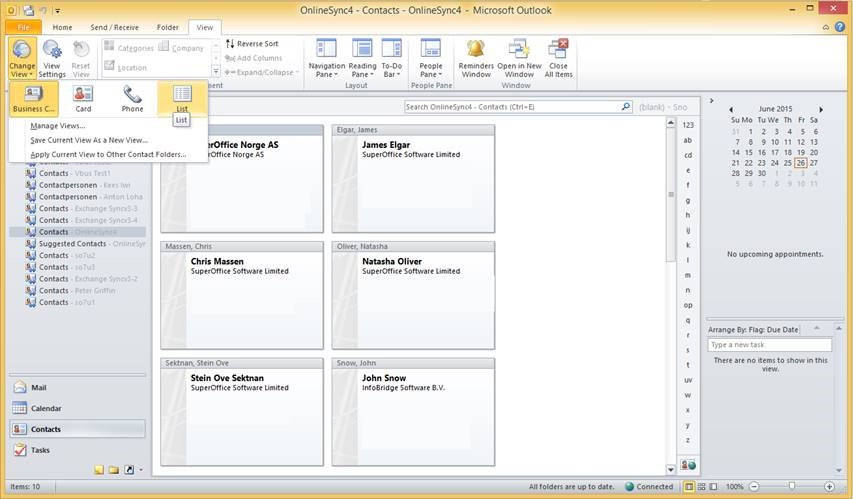Open James Elgar's business card

[x=413, y=178]
